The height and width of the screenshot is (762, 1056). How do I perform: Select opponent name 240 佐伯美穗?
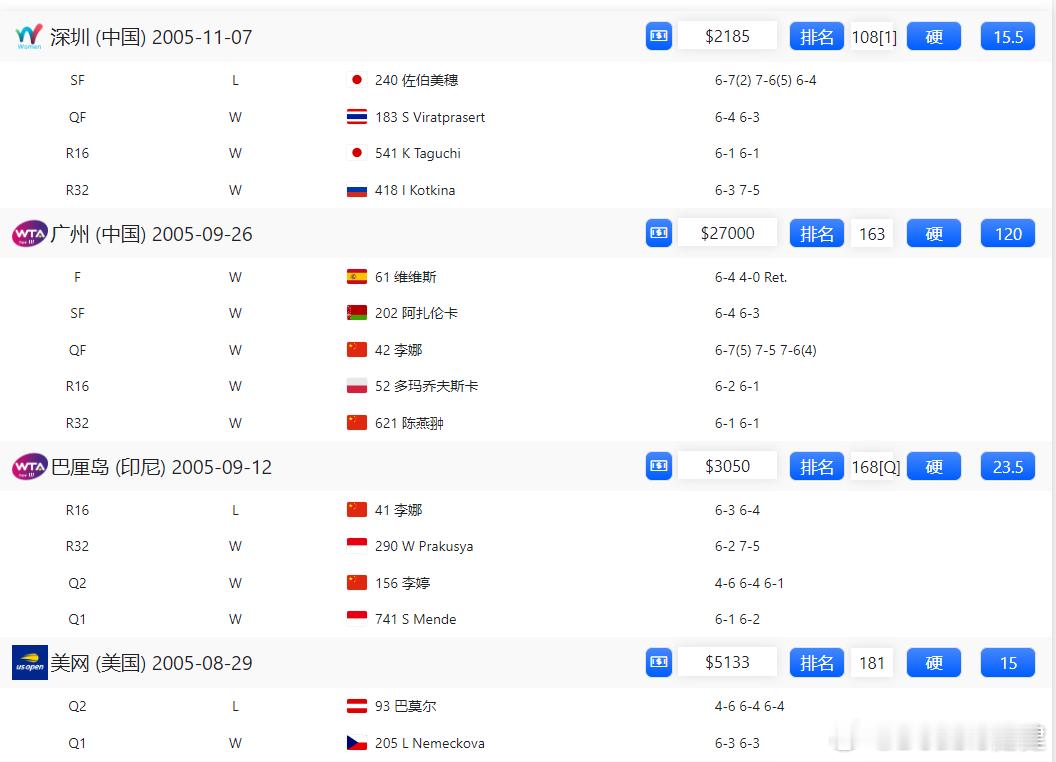(416, 80)
